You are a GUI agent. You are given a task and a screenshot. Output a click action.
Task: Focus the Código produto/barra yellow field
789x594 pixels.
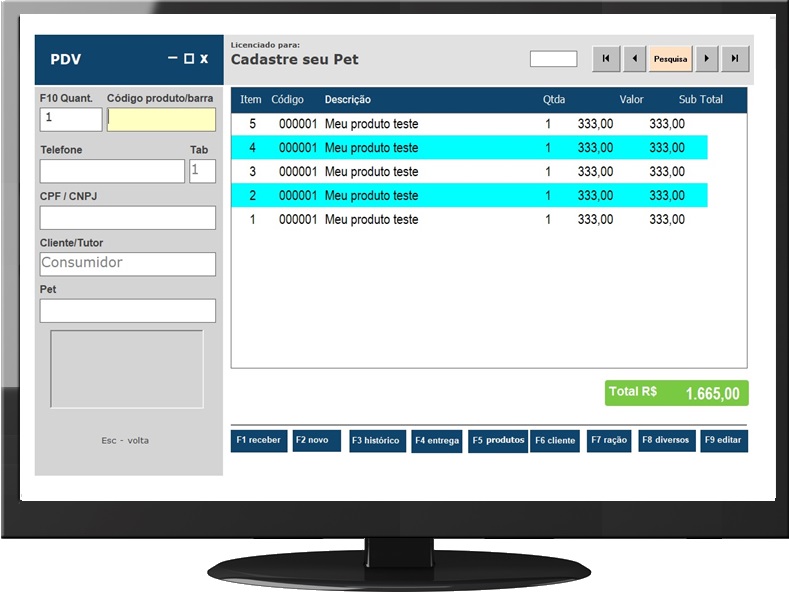point(161,120)
